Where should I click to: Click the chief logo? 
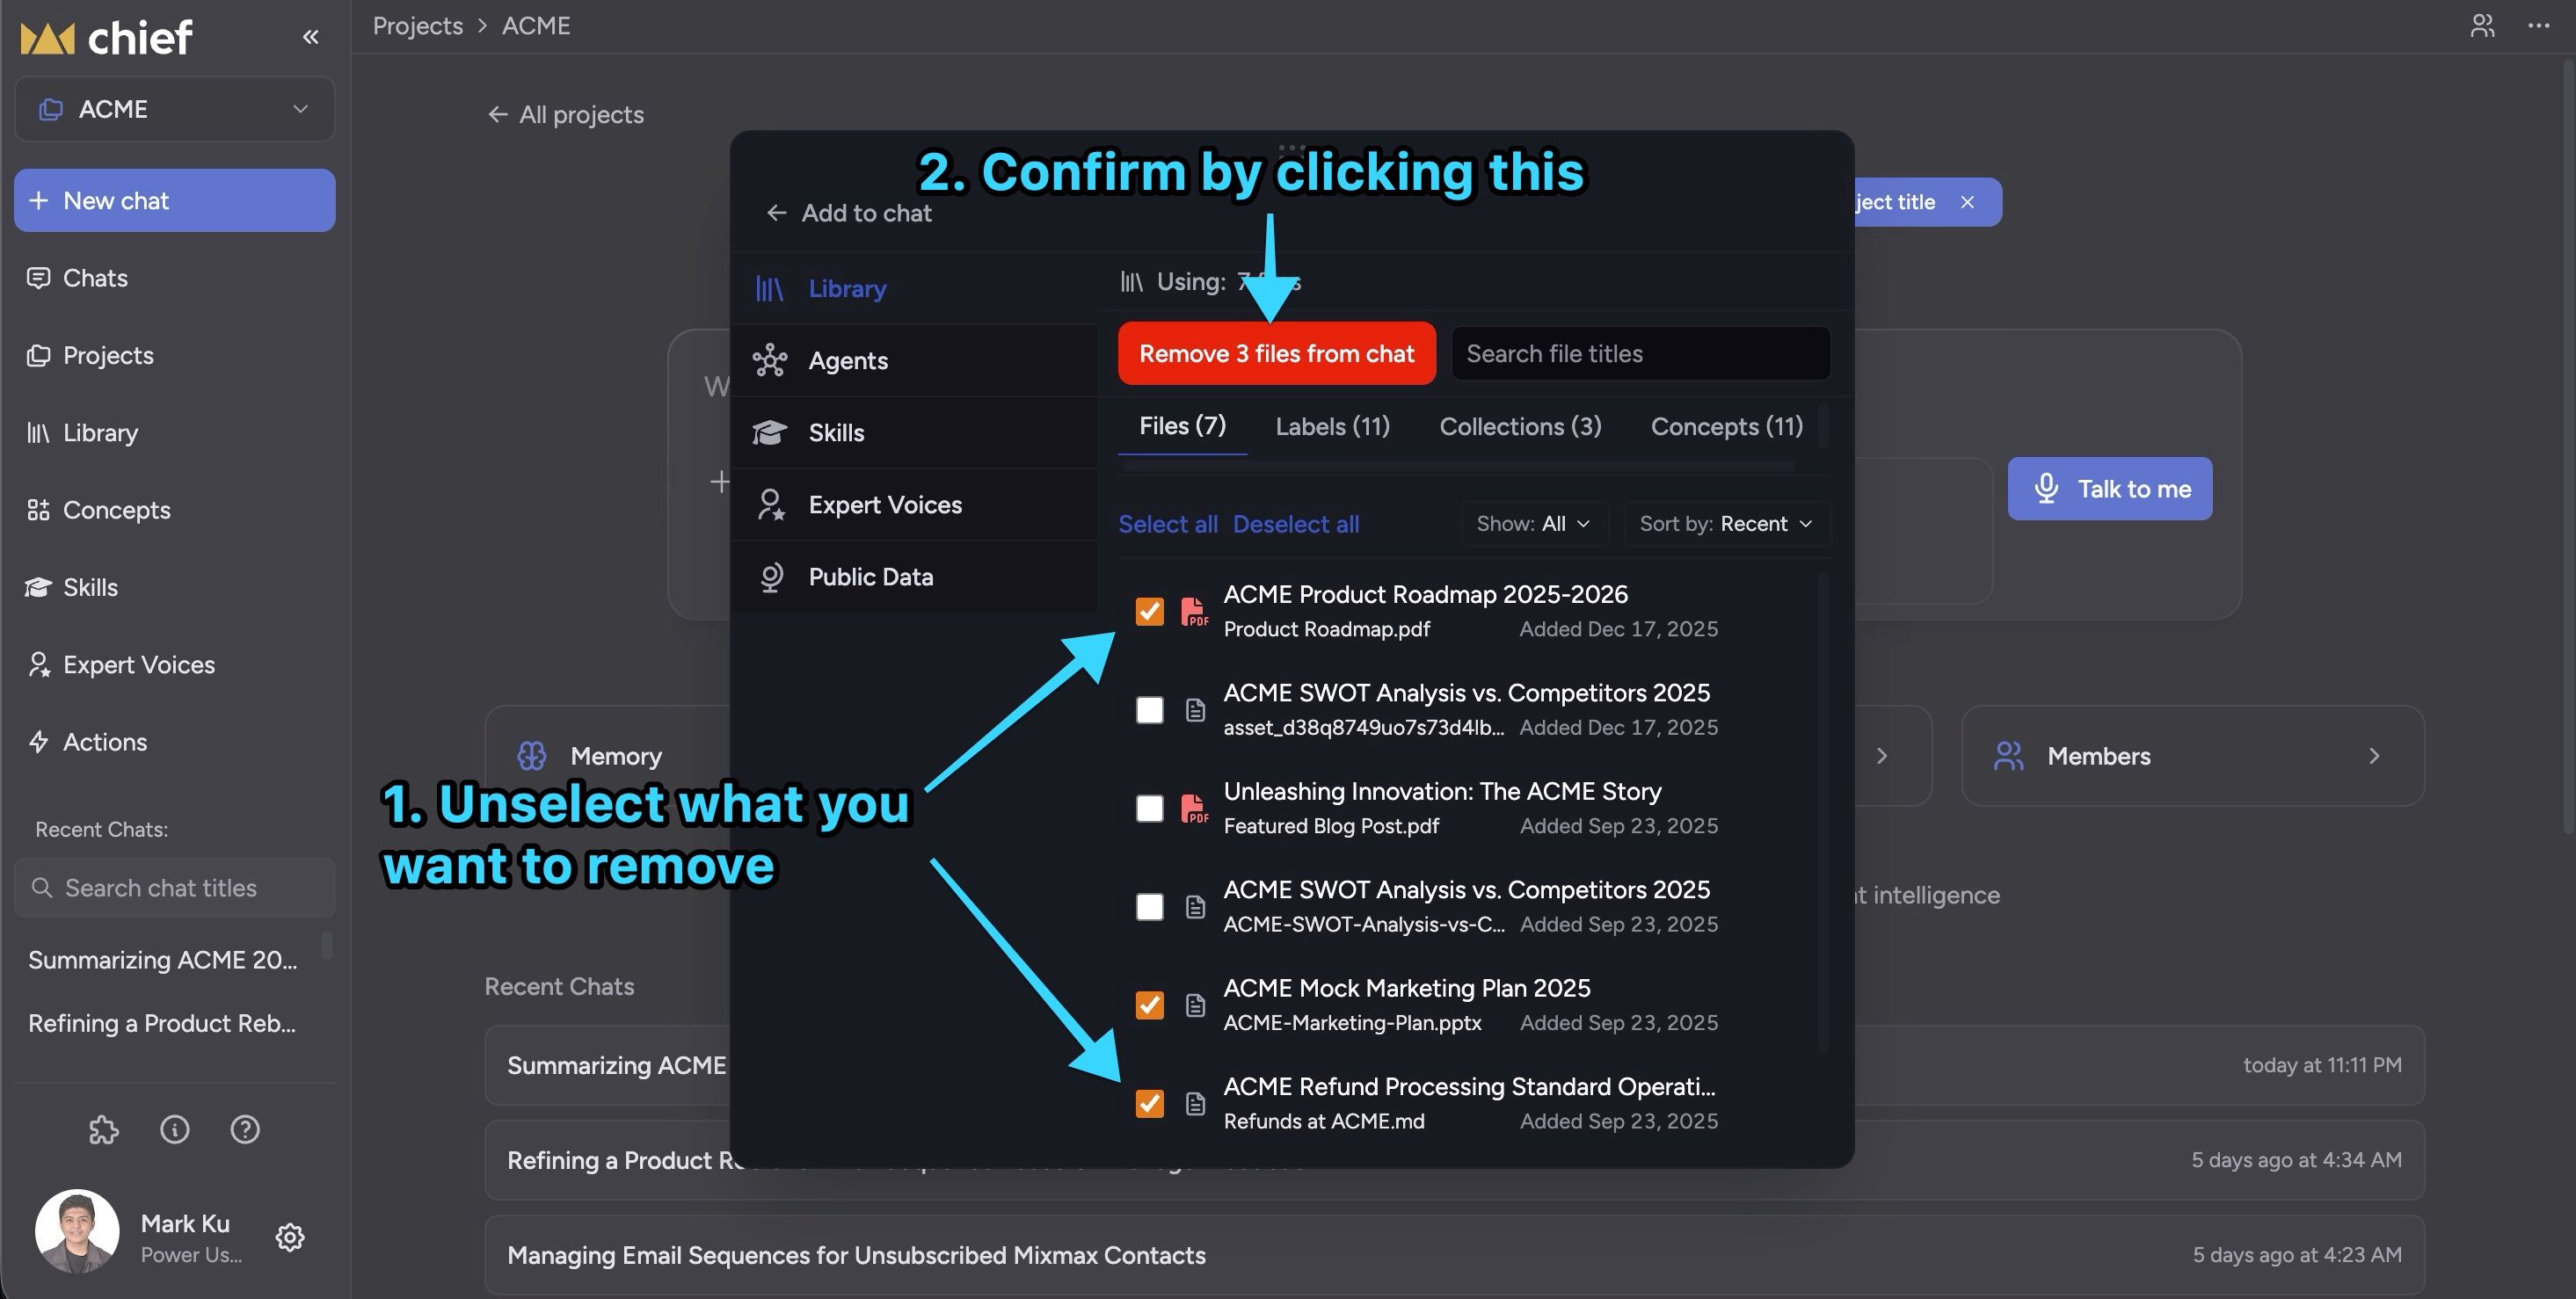pyautogui.click(x=106, y=38)
